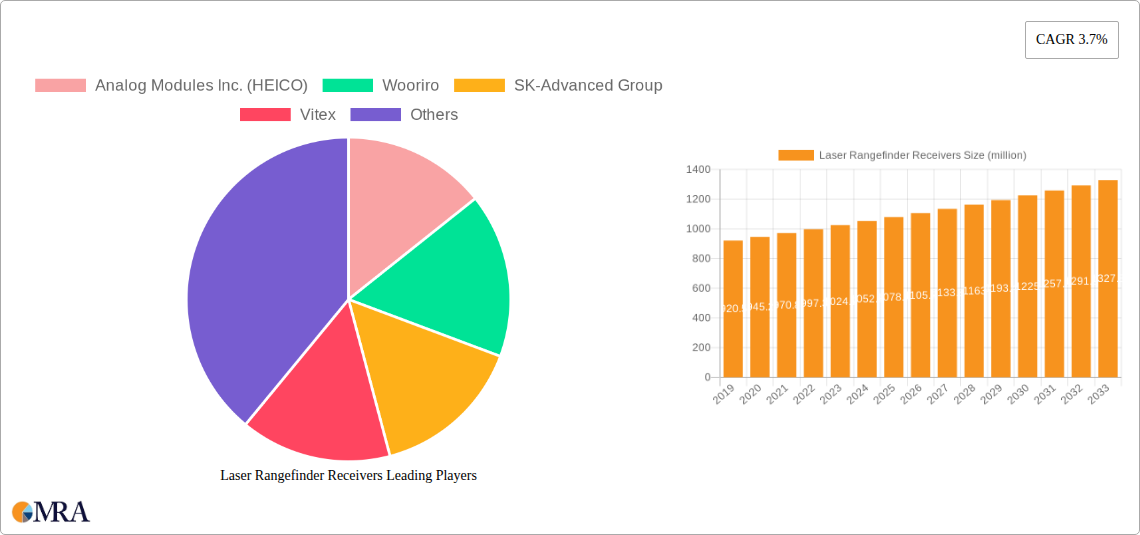Click the orange bar for 2030

1027,286
